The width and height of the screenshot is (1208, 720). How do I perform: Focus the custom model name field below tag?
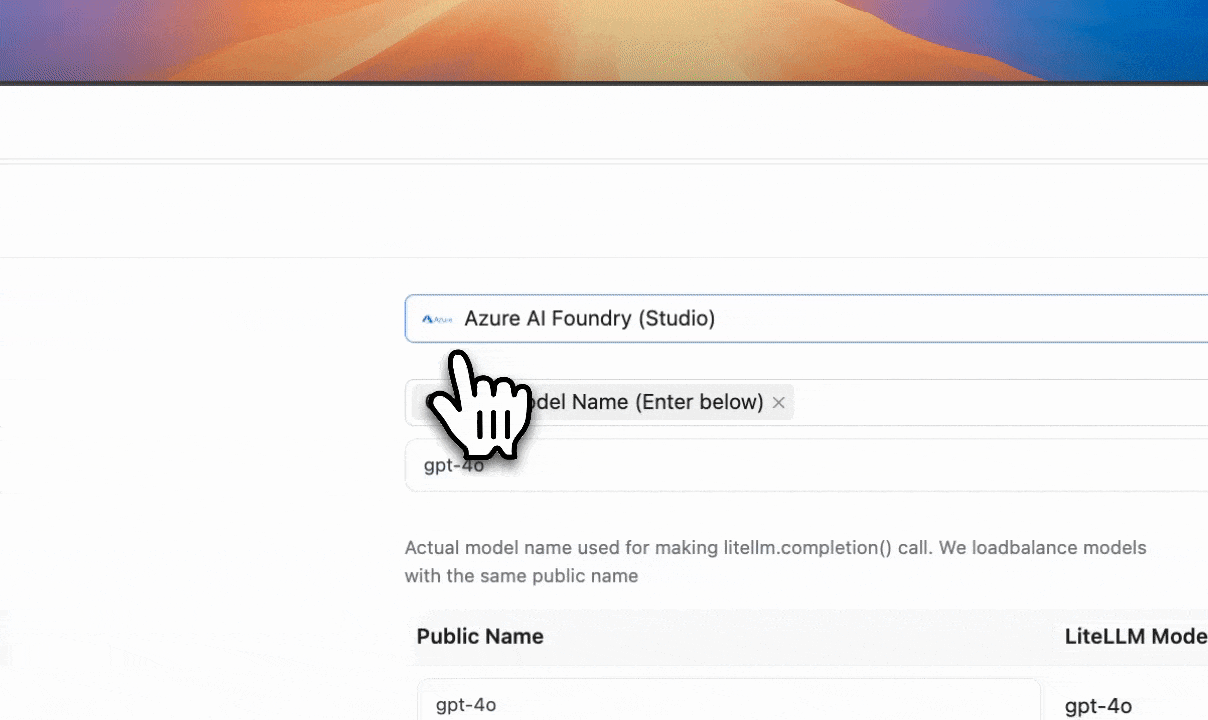click(800, 466)
